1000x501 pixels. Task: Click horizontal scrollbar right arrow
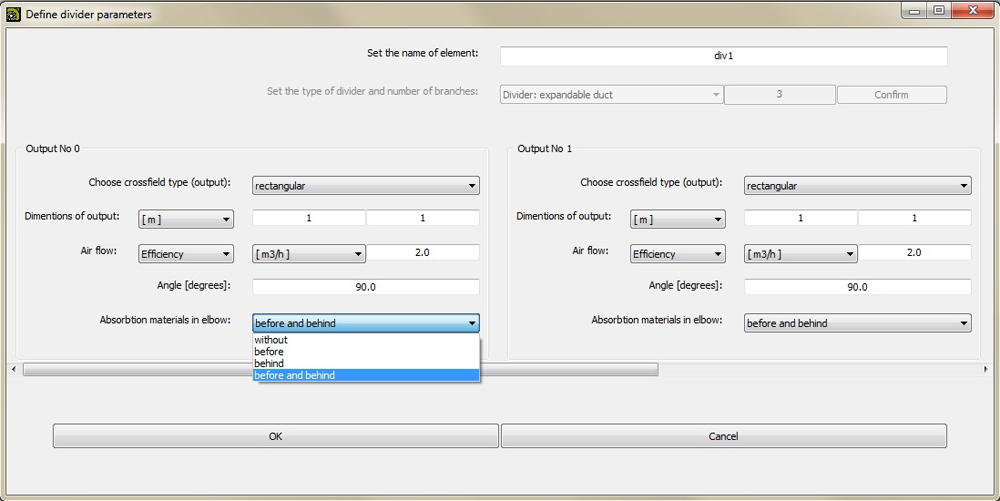click(x=987, y=369)
